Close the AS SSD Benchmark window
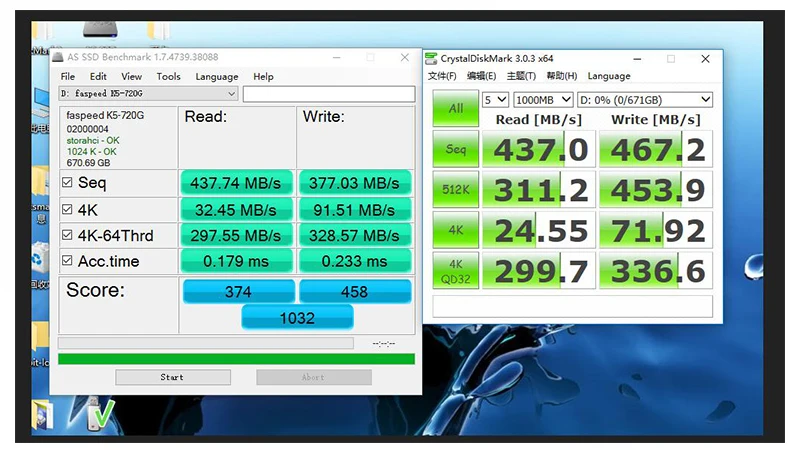800x450 pixels. click(x=405, y=57)
